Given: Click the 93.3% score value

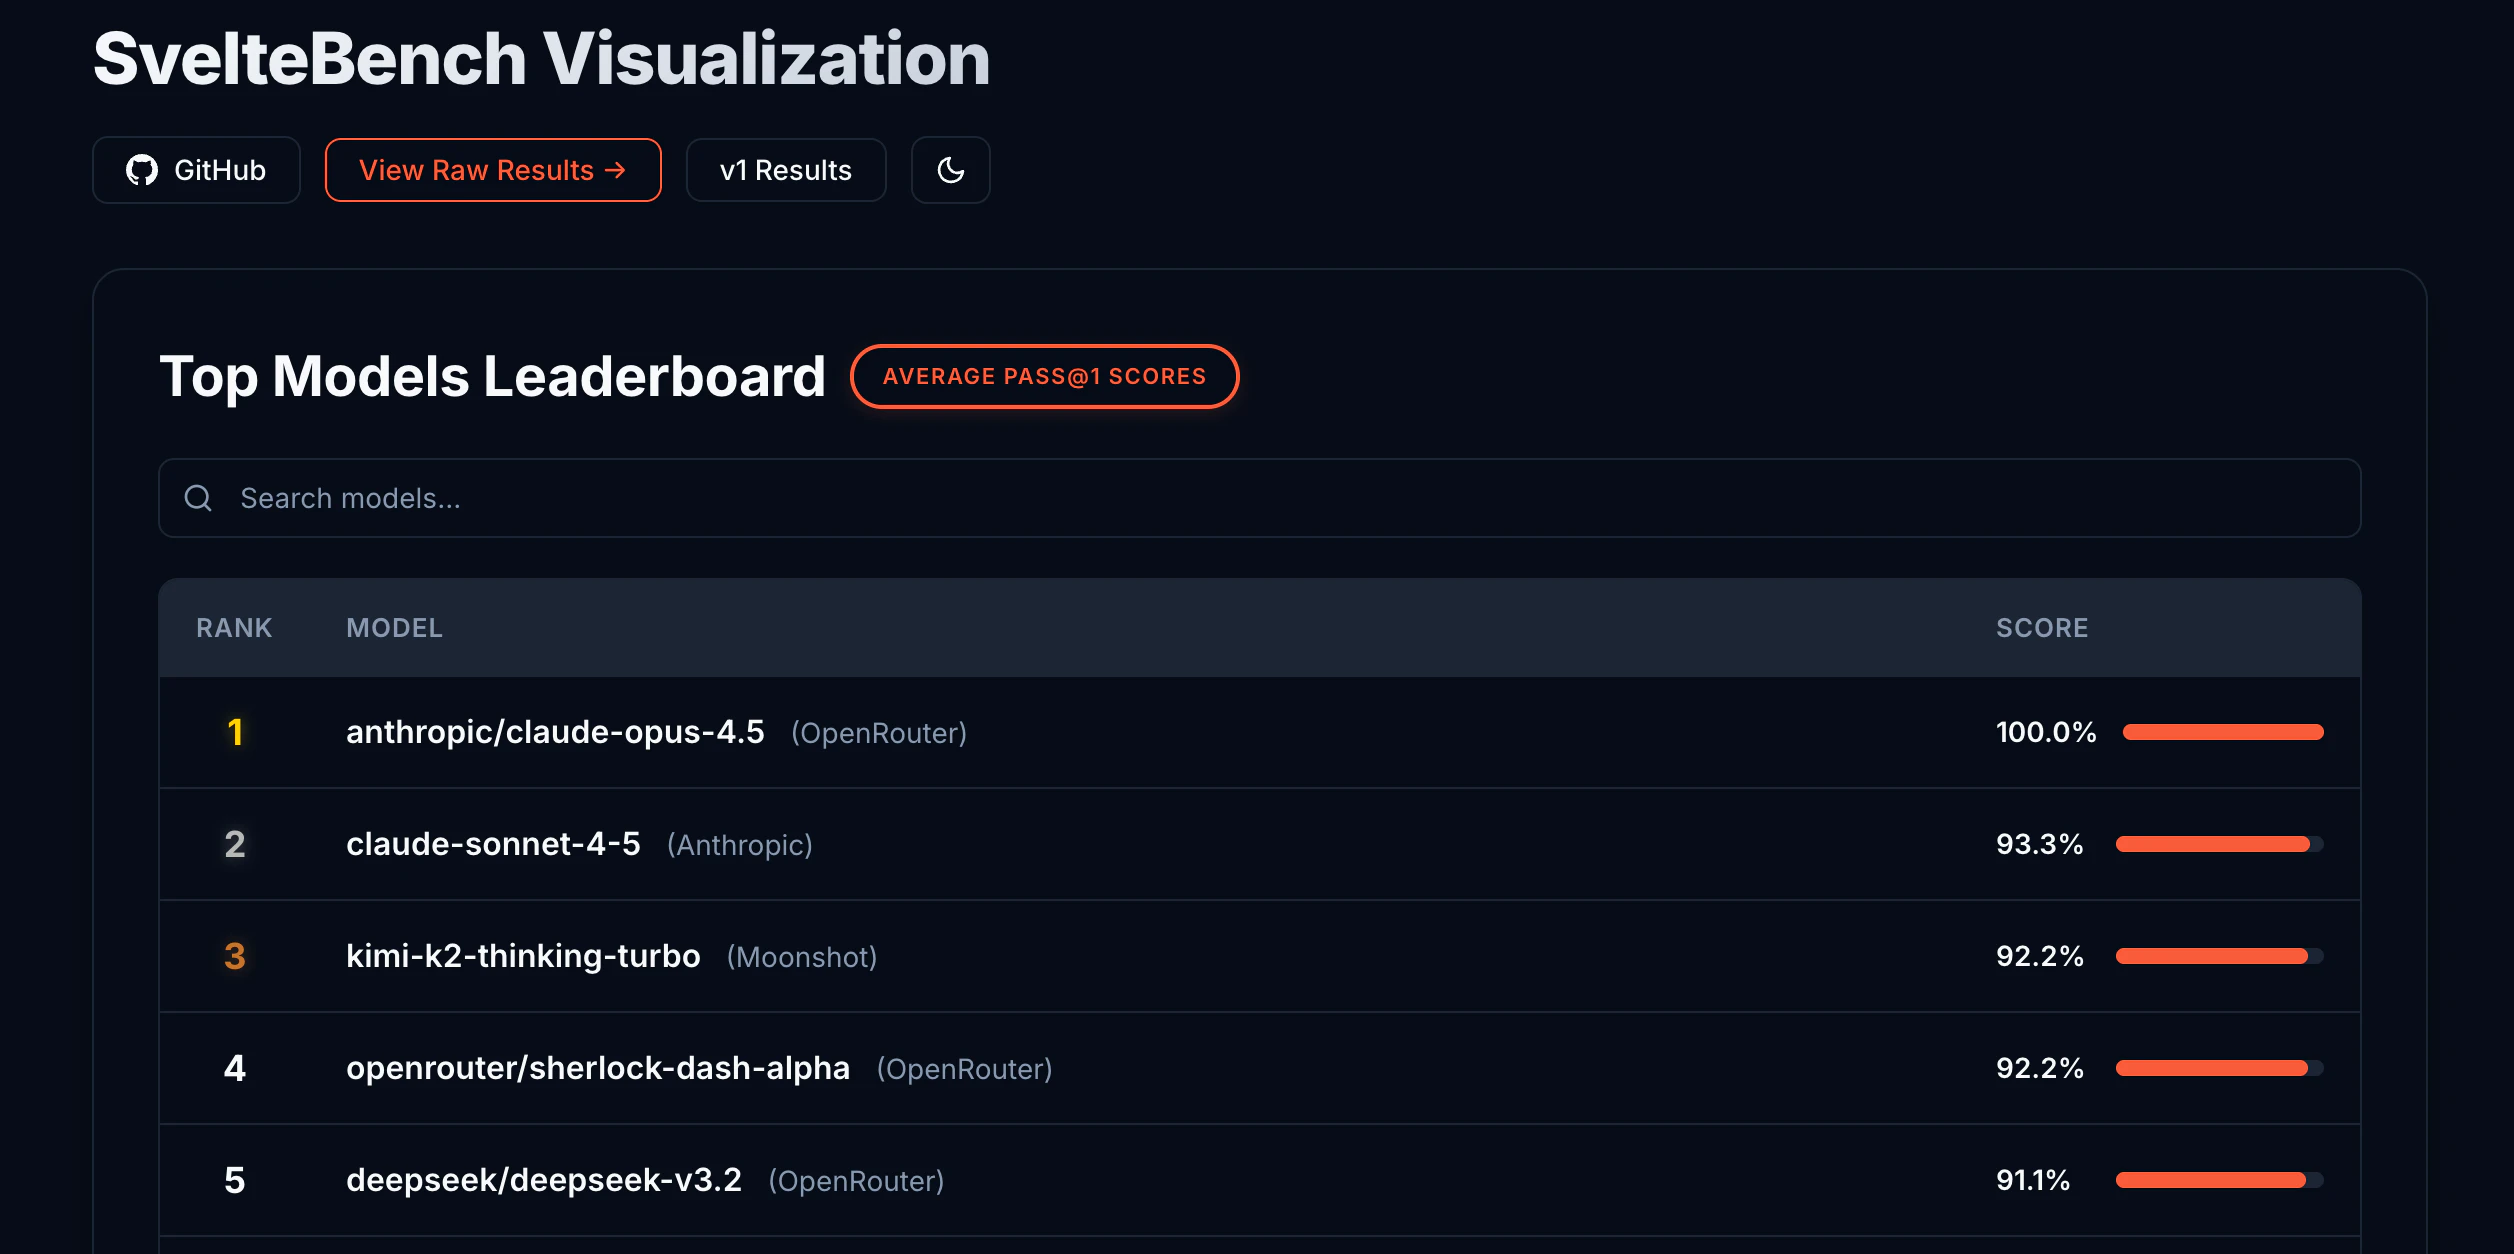Looking at the screenshot, I should click(2040, 844).
